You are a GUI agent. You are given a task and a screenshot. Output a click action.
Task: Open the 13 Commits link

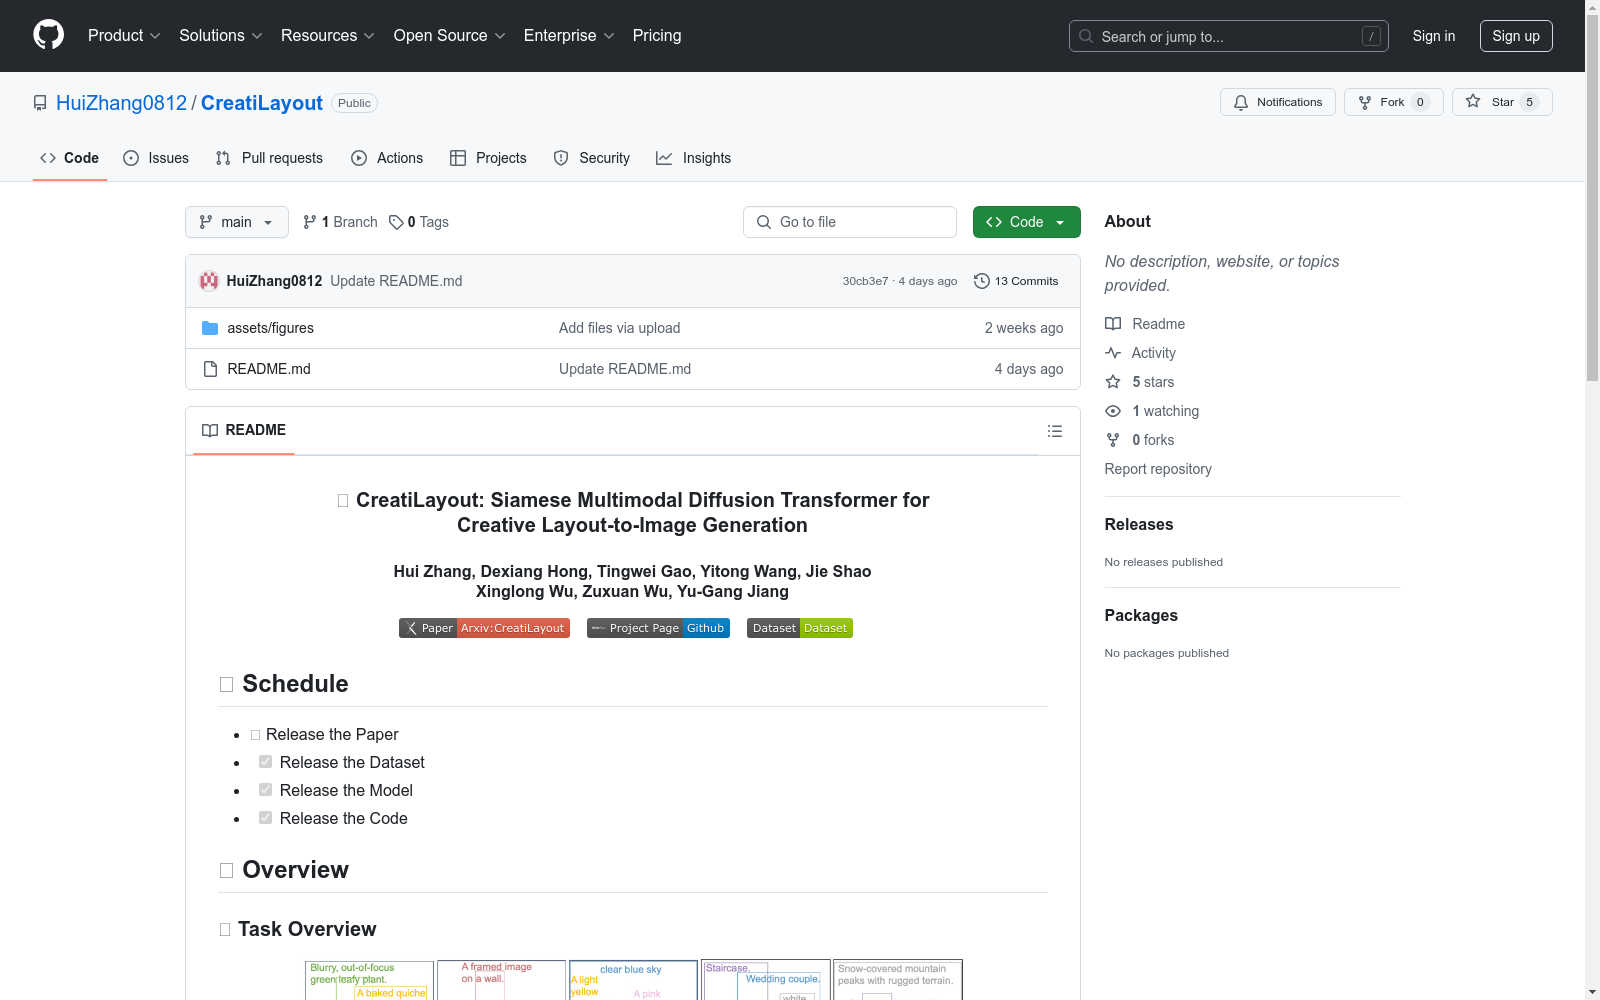[x=1016, y=281]
